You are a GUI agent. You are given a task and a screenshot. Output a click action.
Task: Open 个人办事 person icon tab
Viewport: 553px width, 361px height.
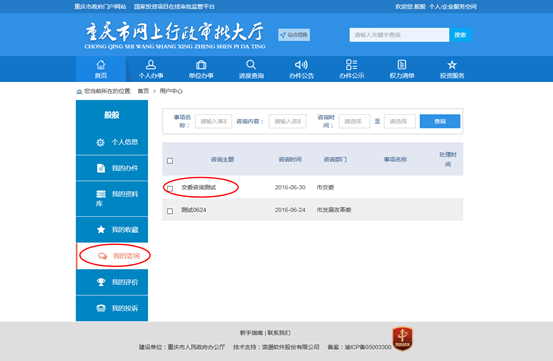click(151, 69)
